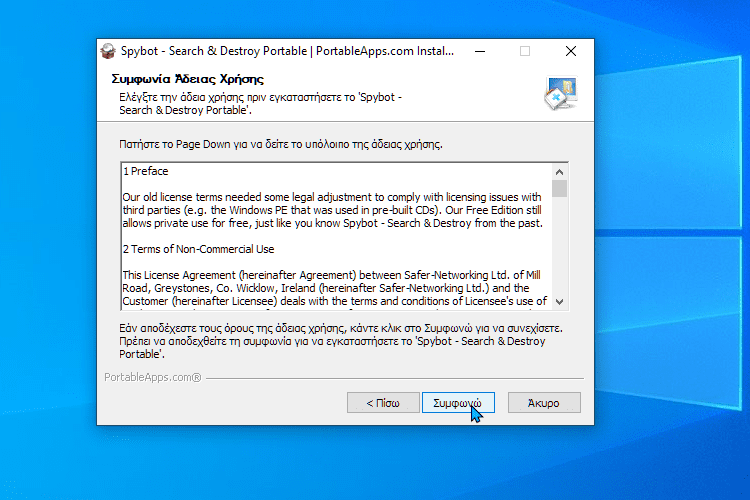Click the 'Εάν αποδέχεστε τους όρους' instruction text
Image resolution: width=750 pixels, height=500 pixels.
click(x=341, y=341)
